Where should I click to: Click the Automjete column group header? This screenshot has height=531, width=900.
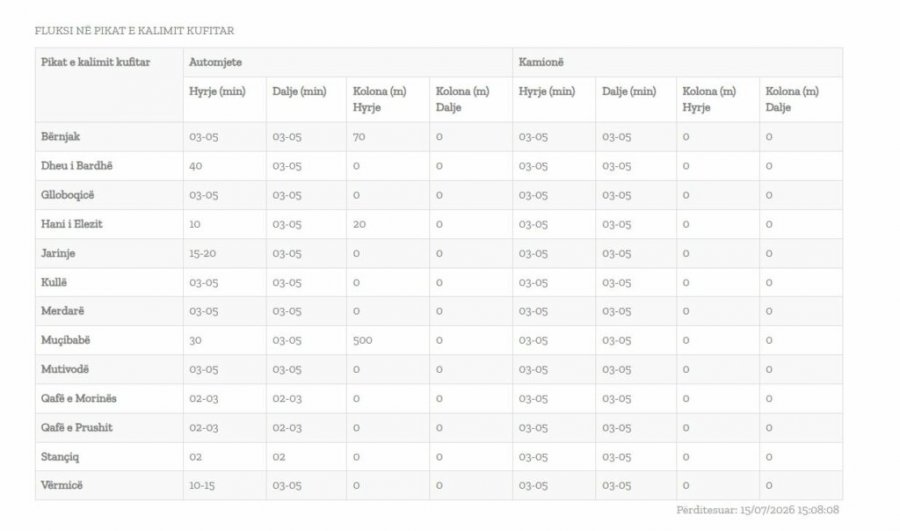pos(215,62)
